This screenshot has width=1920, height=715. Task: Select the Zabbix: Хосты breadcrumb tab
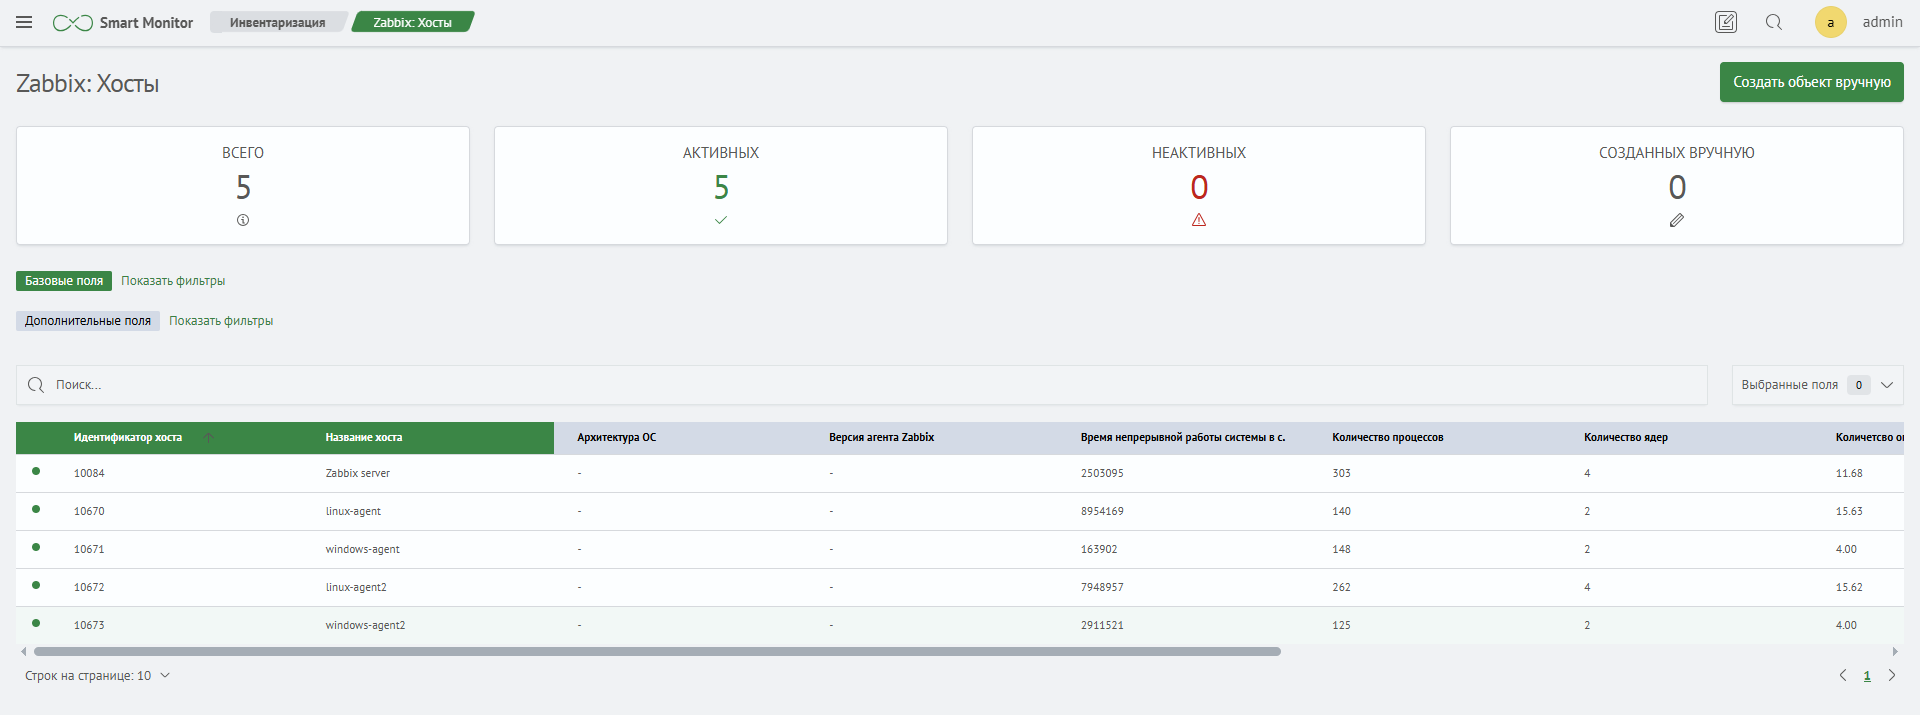412,22
